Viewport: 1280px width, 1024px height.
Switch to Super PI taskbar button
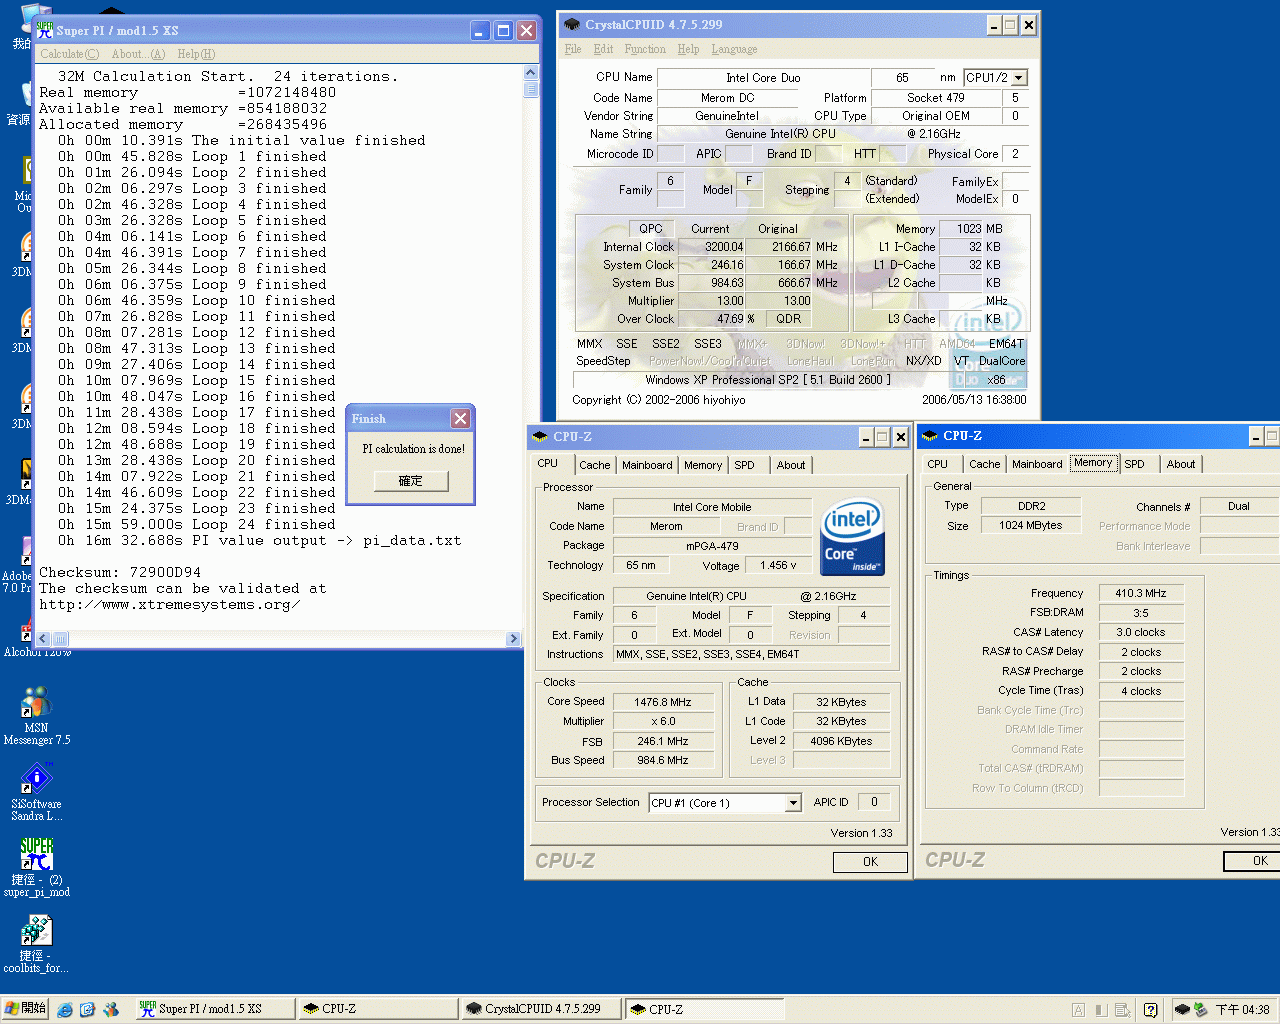point(215,1009)
